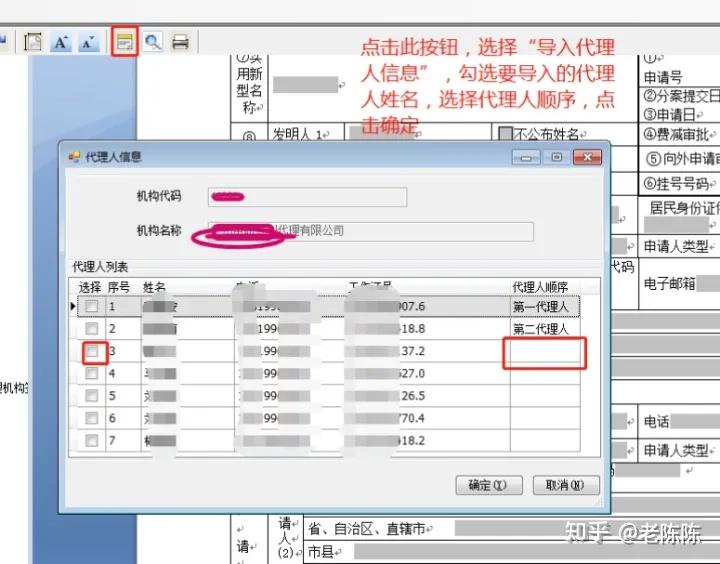Click the 机构代码 input field
Image resolution: width=720 pixels, height=564 pixels.
pos(307,196)
